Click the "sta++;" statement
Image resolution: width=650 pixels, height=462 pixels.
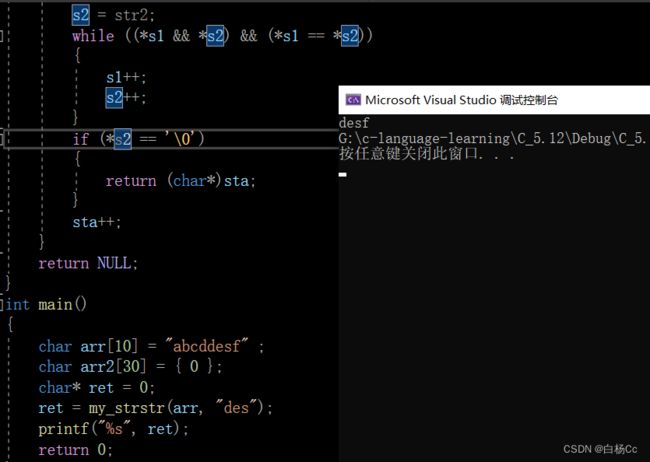(97, 222)
